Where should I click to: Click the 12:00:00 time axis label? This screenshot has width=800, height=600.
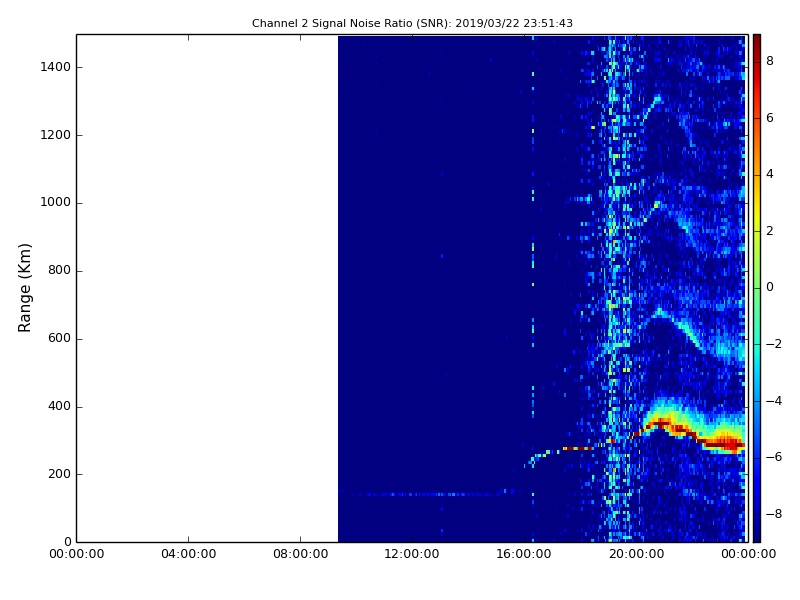point(412,554)
